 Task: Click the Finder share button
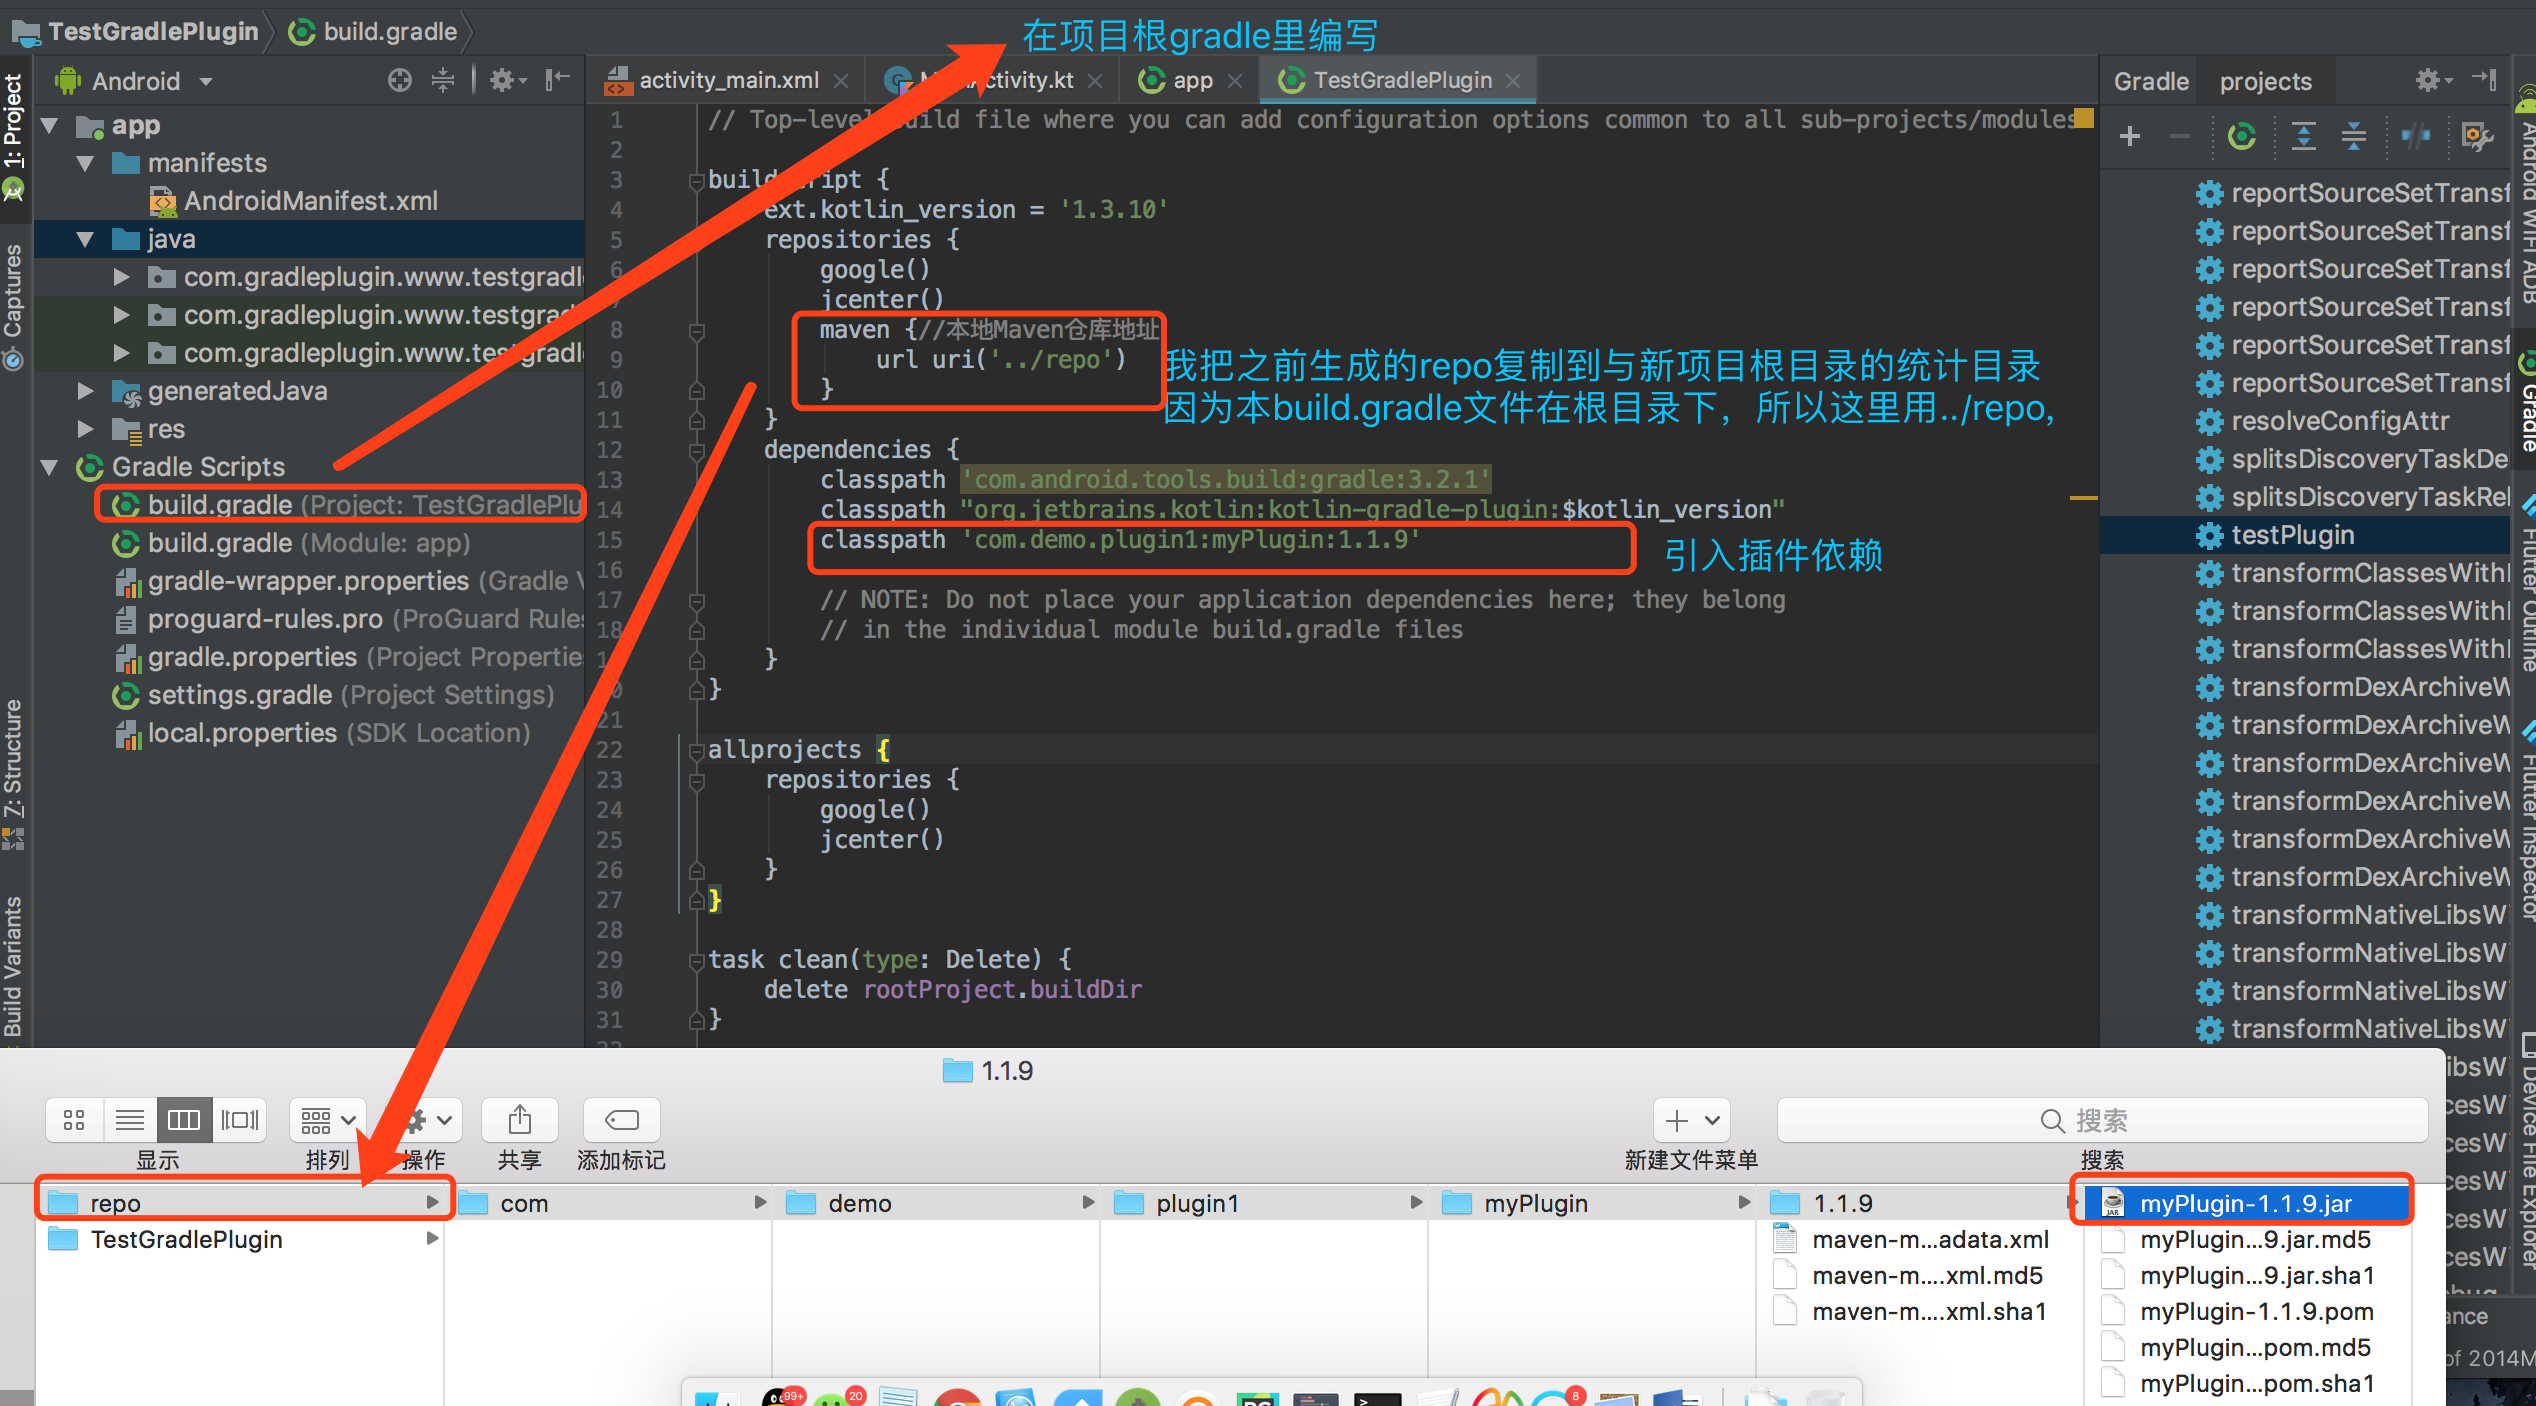point(519,1120)
